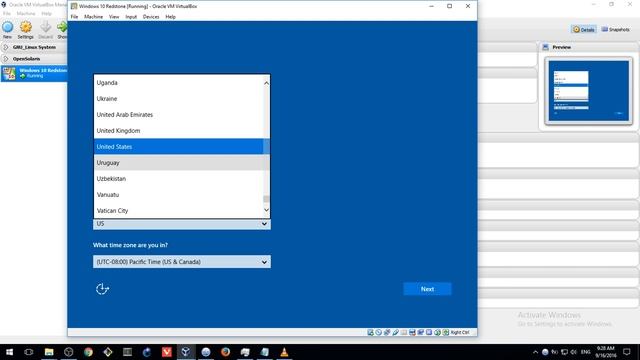The height and width of the screenshot is (360, 640).
Task: Click the VM preview thumbnail
Action: tap(589, 91)
